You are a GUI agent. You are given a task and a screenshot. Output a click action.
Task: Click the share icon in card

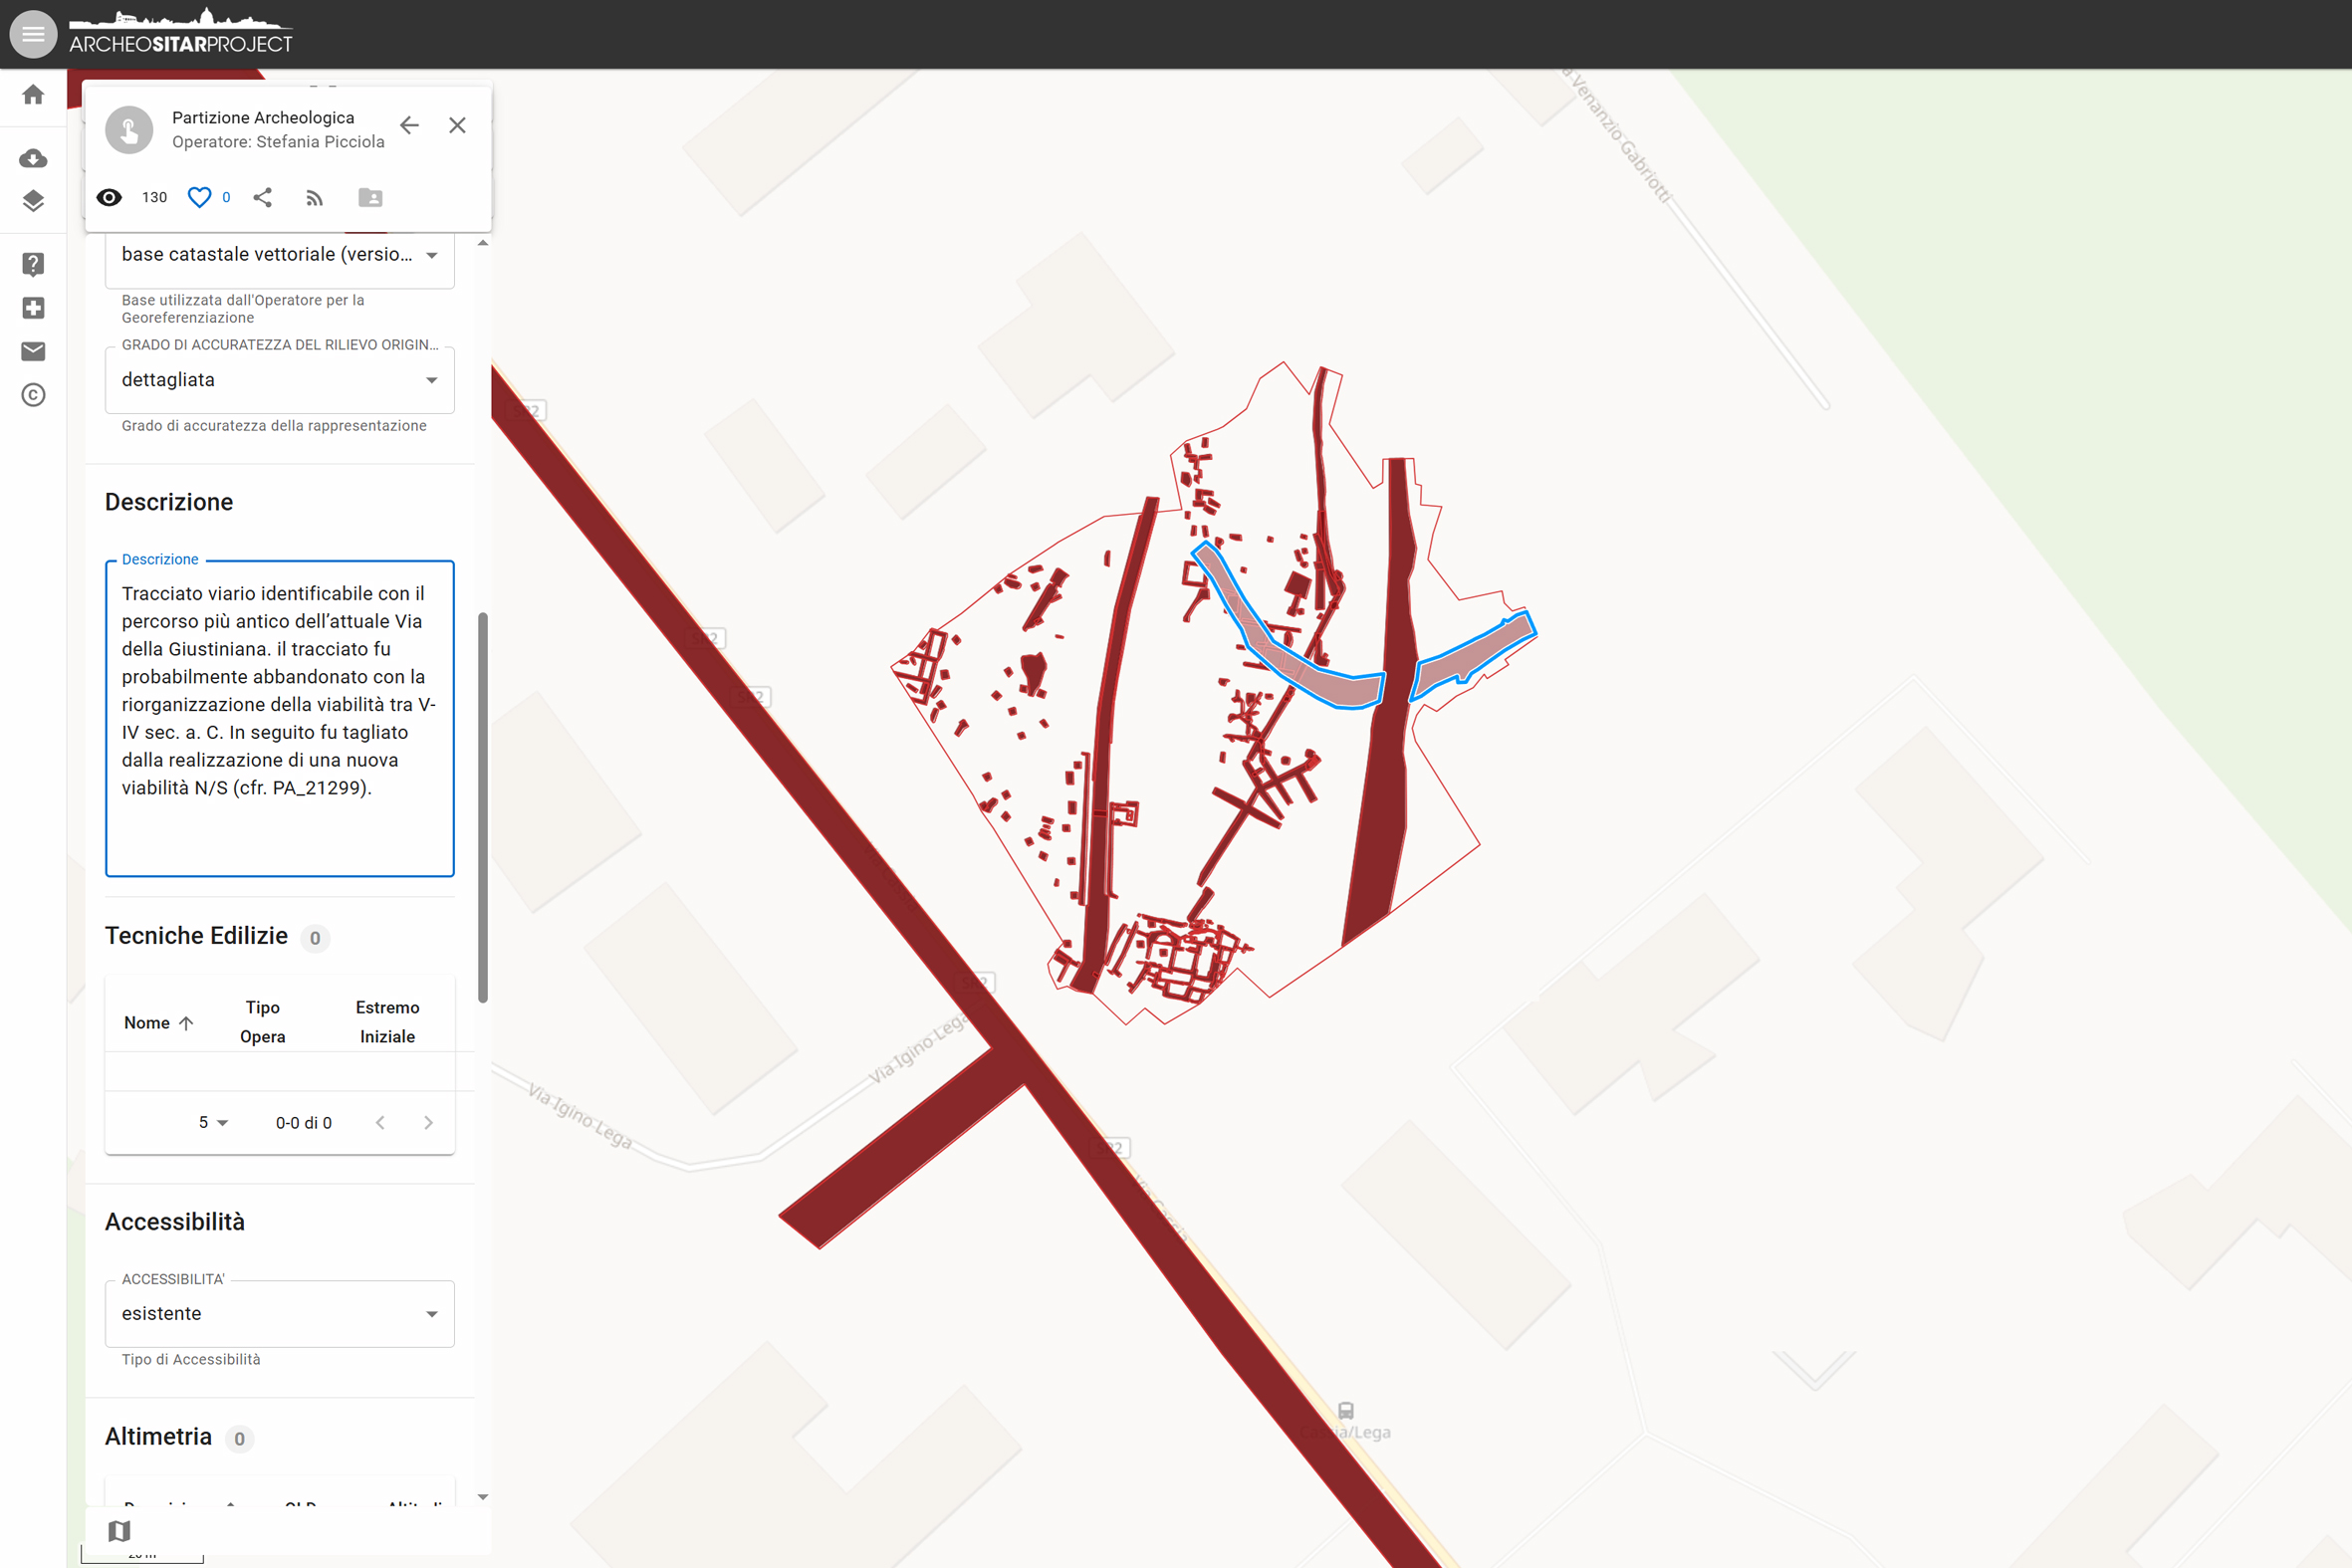point(263,198)
